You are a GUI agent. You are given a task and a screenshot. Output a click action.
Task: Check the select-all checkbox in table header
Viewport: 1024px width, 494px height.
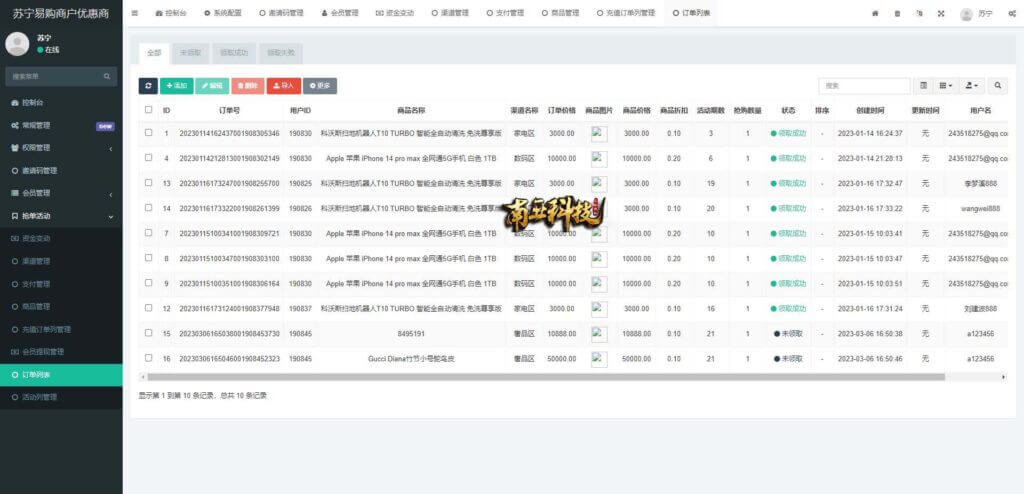pyautogui.click(x=148, y=110)
